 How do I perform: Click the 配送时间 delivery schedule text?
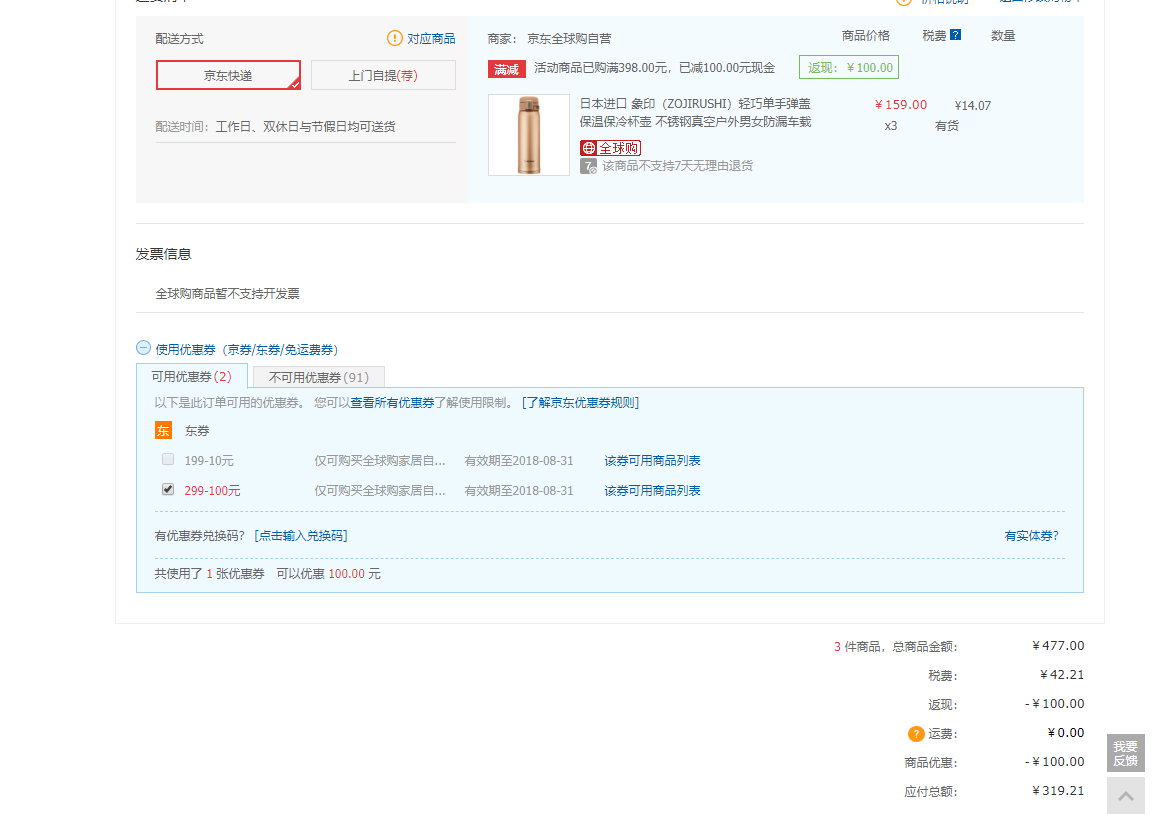(x=275, y=127)
